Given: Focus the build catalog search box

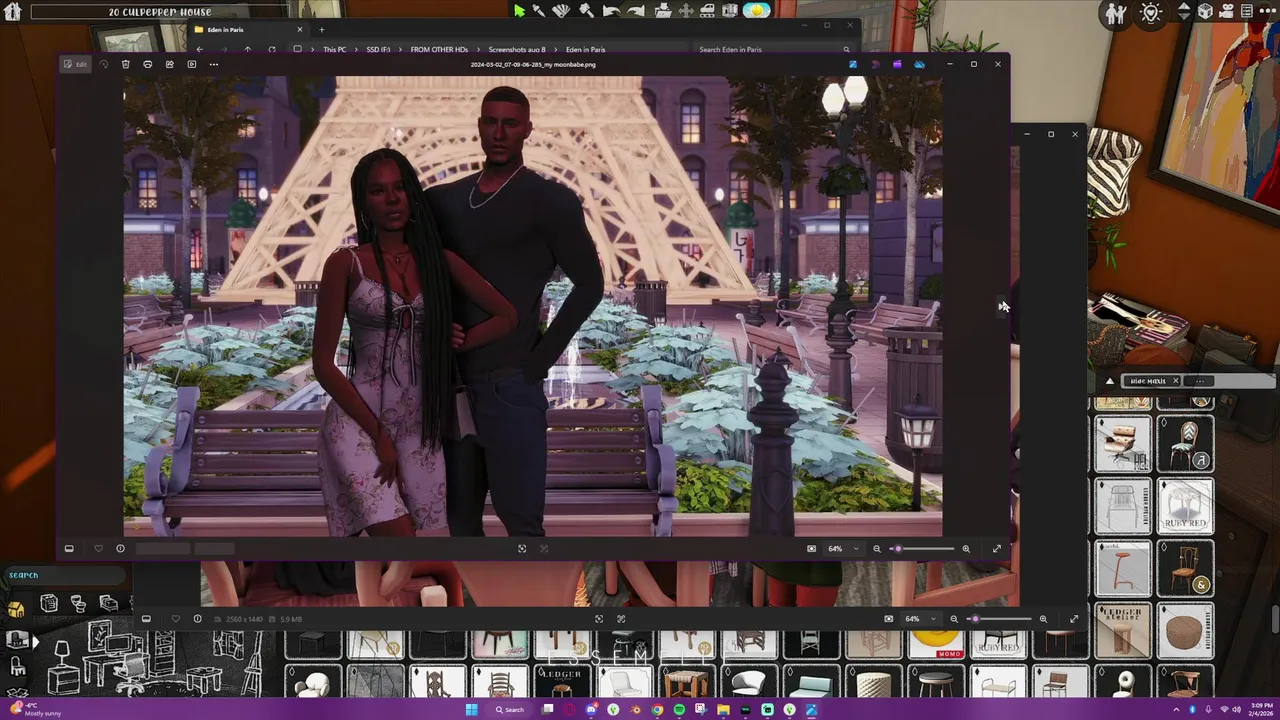Looking at the screenshot, I should tap(65, 575).
